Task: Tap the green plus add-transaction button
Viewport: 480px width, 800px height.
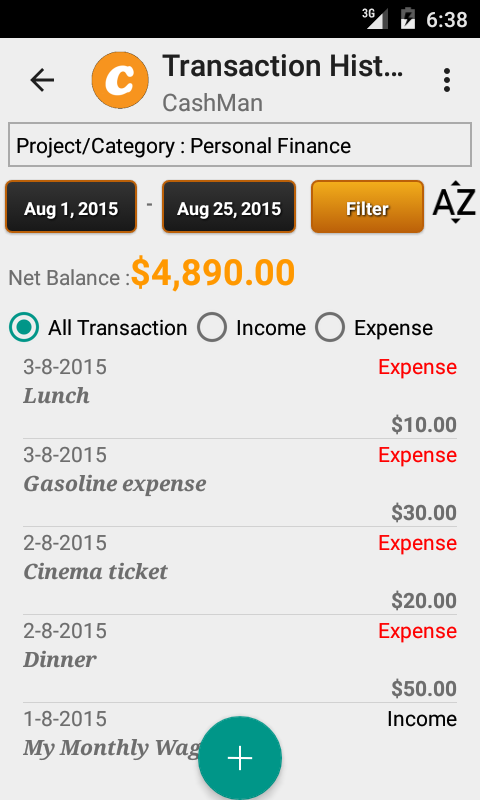Action: point(240,758)
